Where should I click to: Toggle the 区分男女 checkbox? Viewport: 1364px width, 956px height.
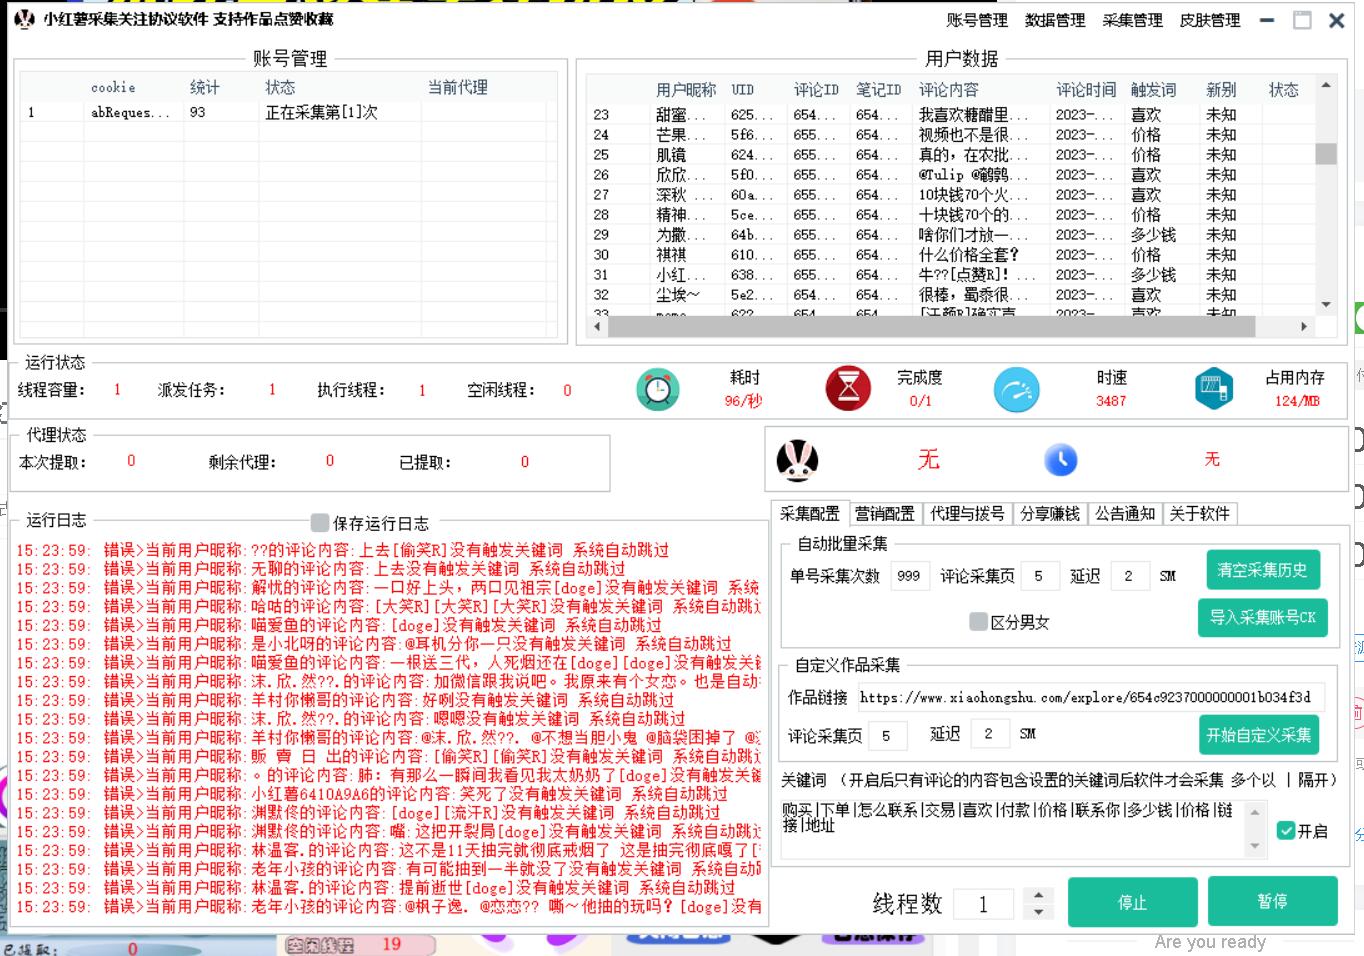(x=979, y=622)
